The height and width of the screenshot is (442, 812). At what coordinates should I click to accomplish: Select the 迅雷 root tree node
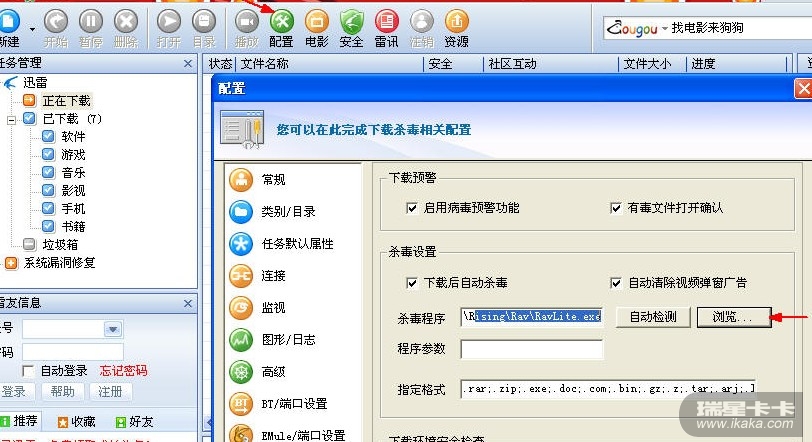35,82
